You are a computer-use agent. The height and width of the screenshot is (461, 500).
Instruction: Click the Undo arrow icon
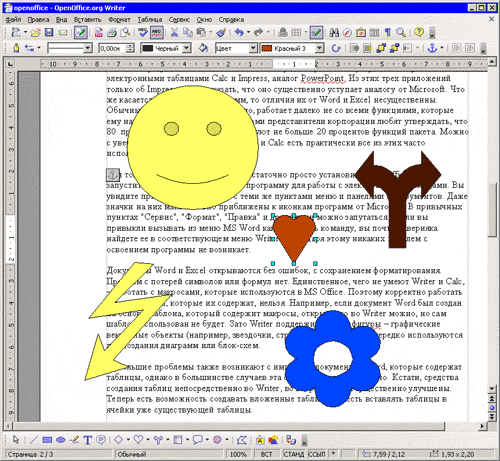[239, 32]
